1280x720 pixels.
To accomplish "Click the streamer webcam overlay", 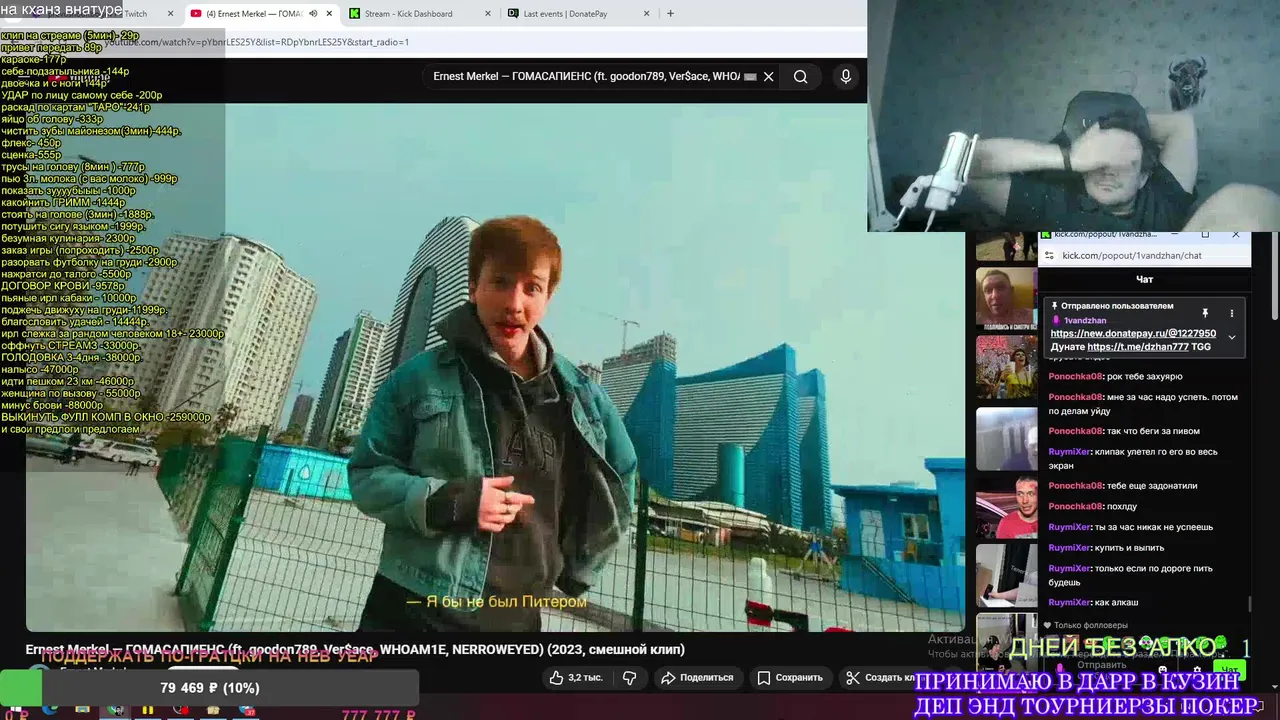I will click(1073, 116).
